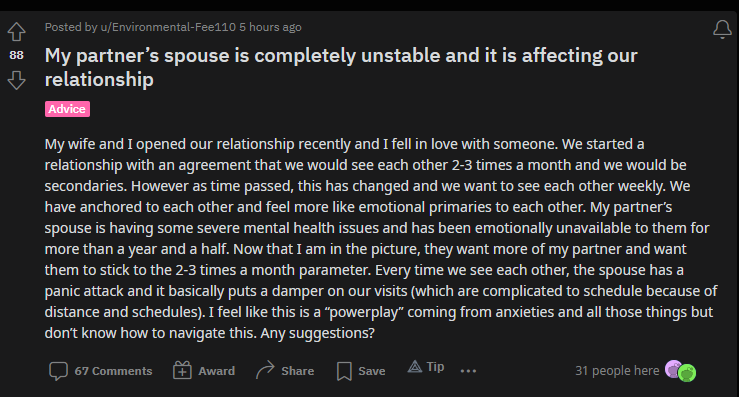Open the three-dot more options menu
739x397 pixels.
(x=468, y=371)
